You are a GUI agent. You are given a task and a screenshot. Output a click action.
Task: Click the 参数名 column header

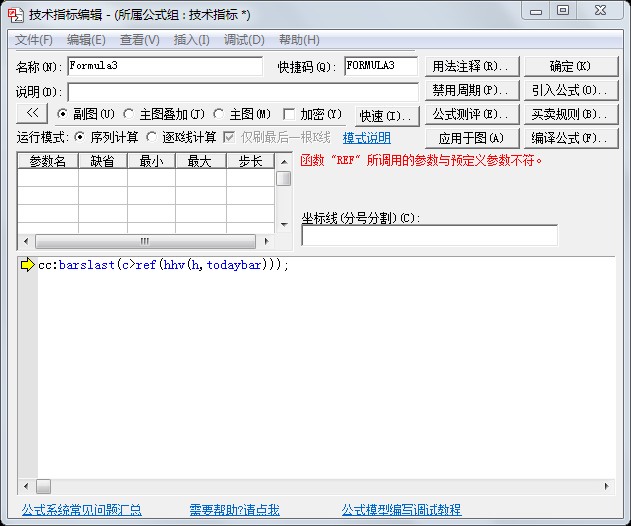tap(48, 161)
